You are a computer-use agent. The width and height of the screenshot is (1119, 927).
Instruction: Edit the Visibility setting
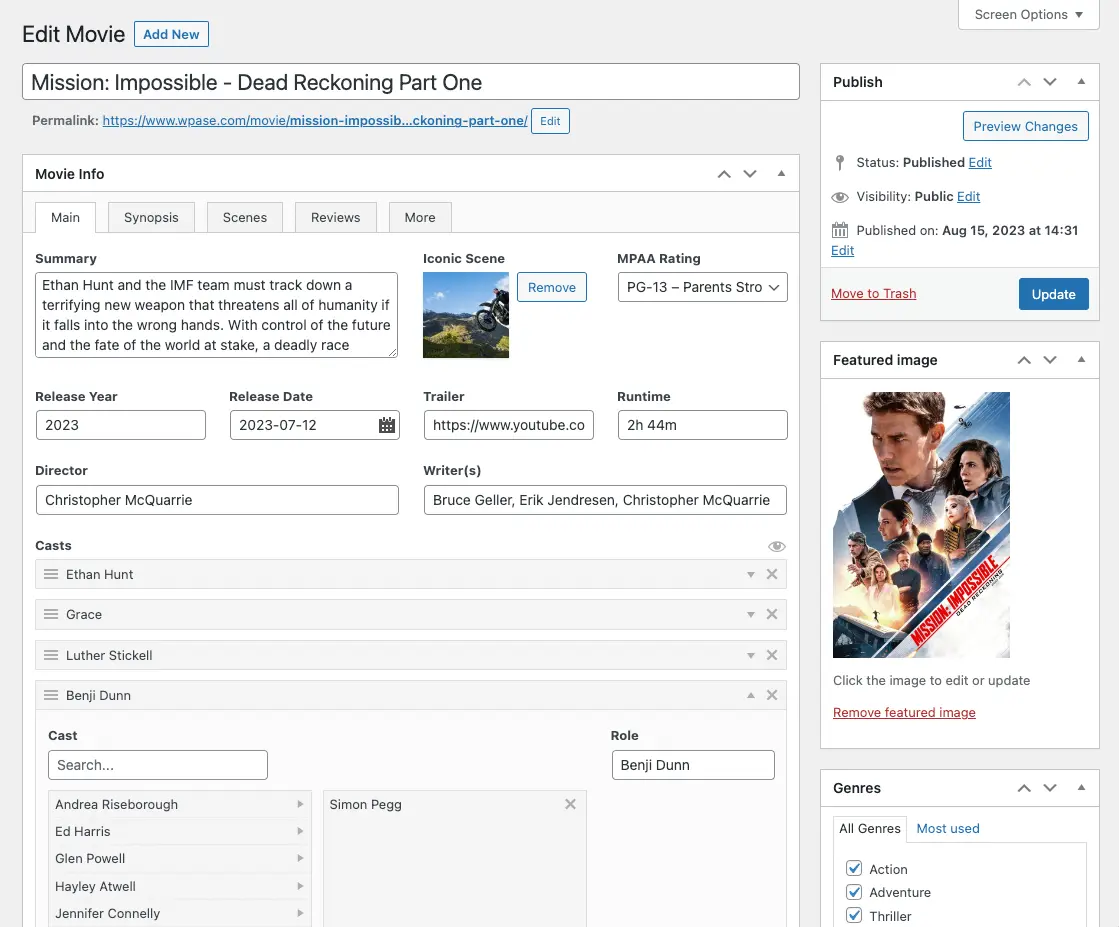(968, 196)
